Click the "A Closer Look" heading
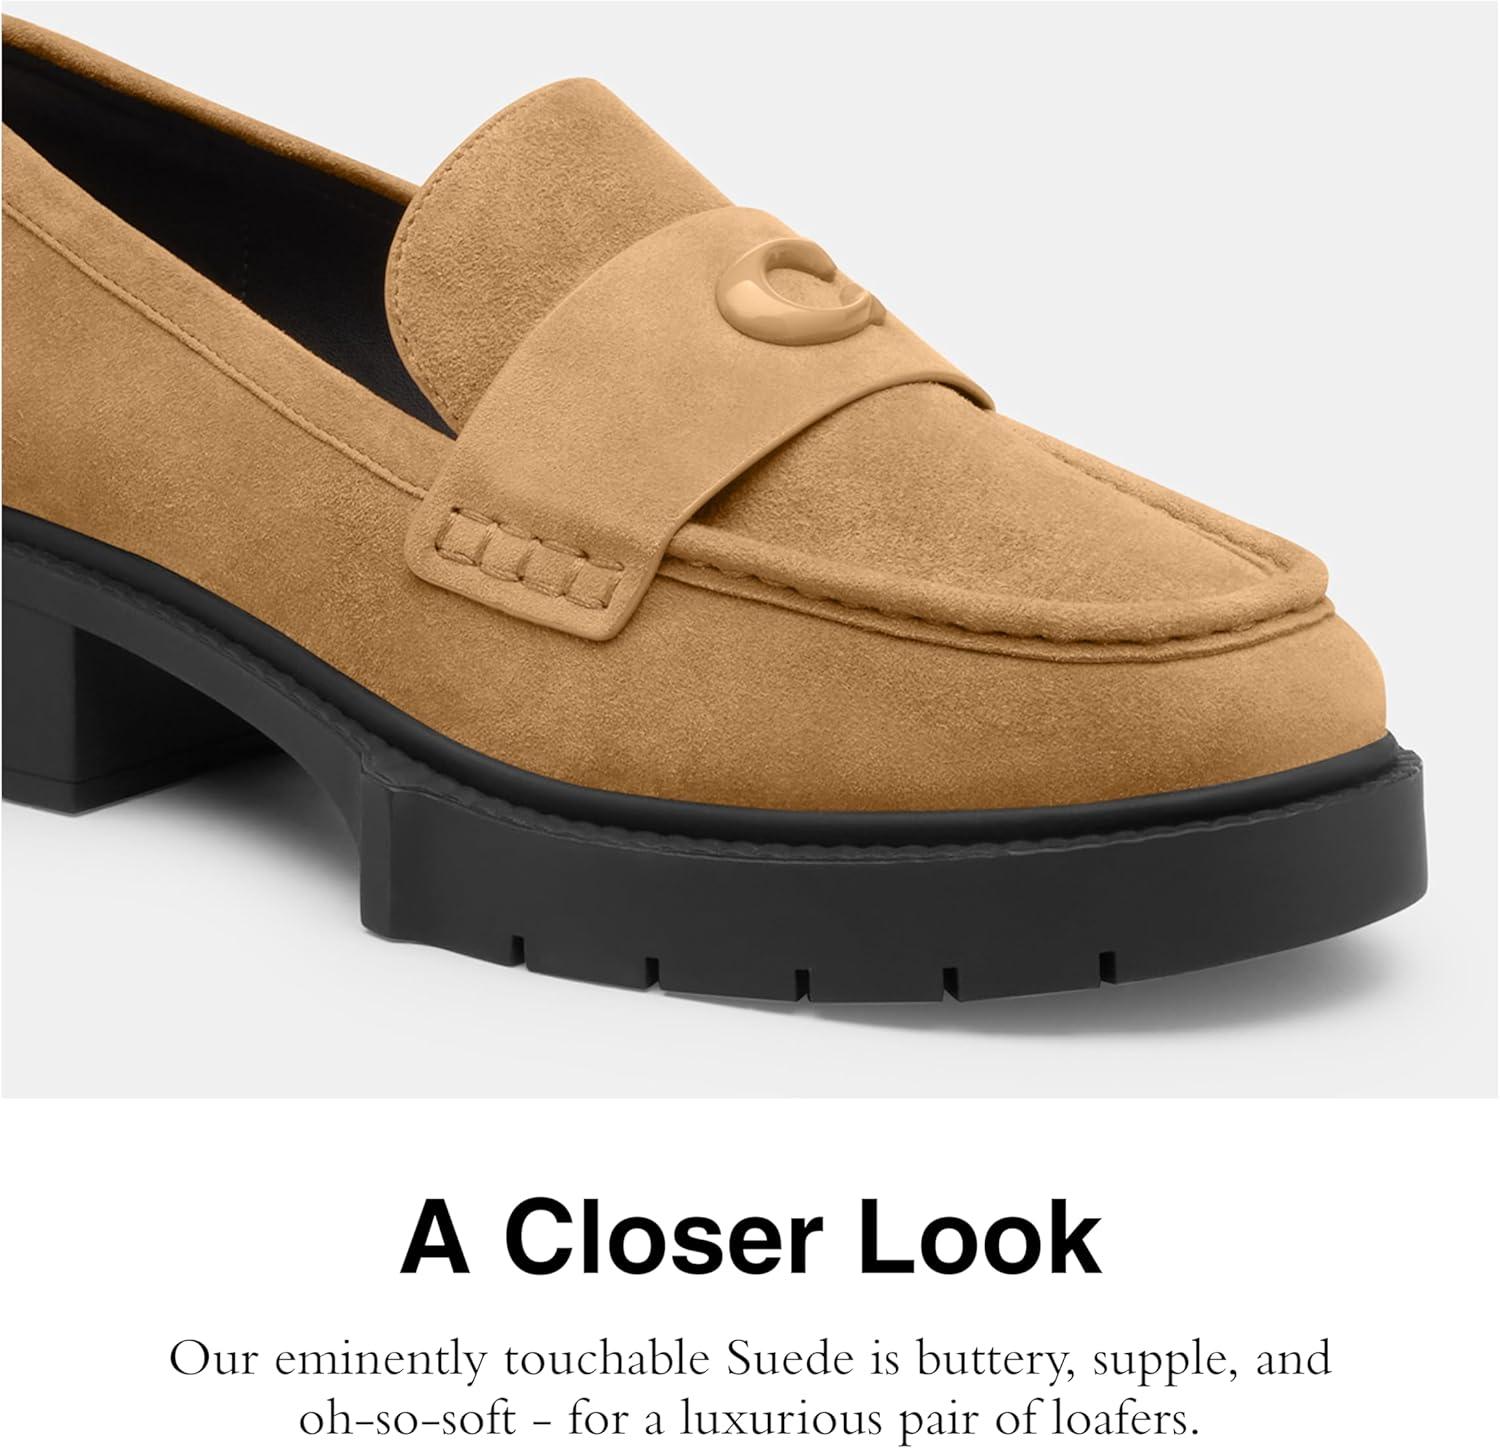1500x1449 pixels. [x=750, y=1238]
